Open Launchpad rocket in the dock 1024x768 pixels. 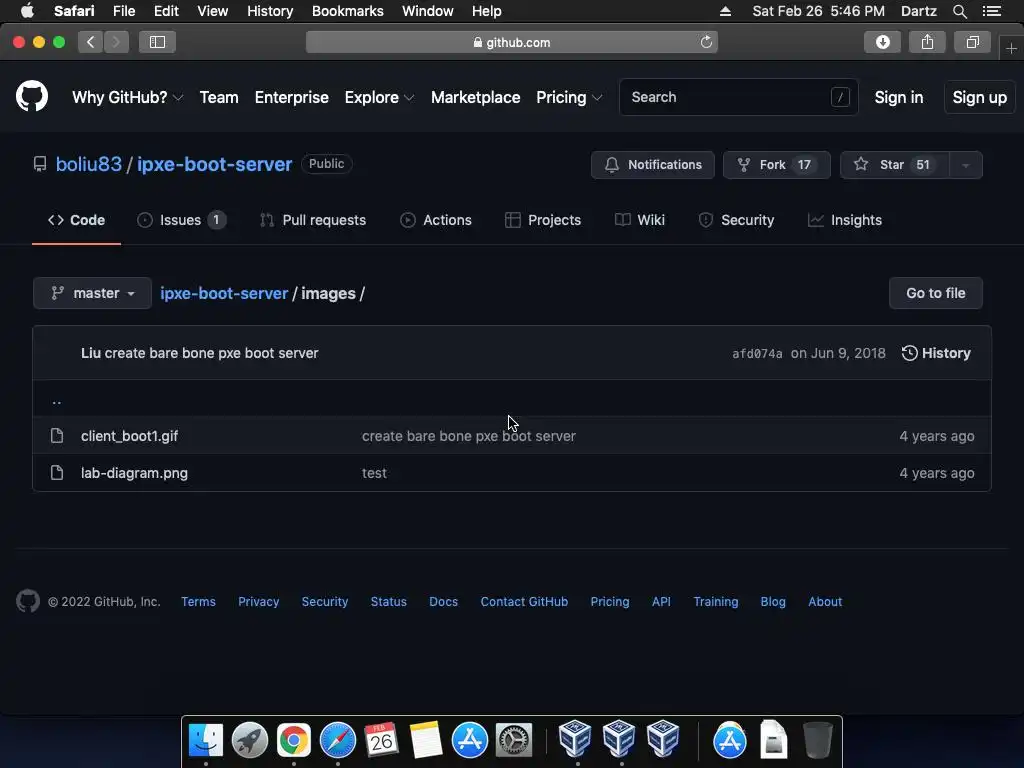249,740
